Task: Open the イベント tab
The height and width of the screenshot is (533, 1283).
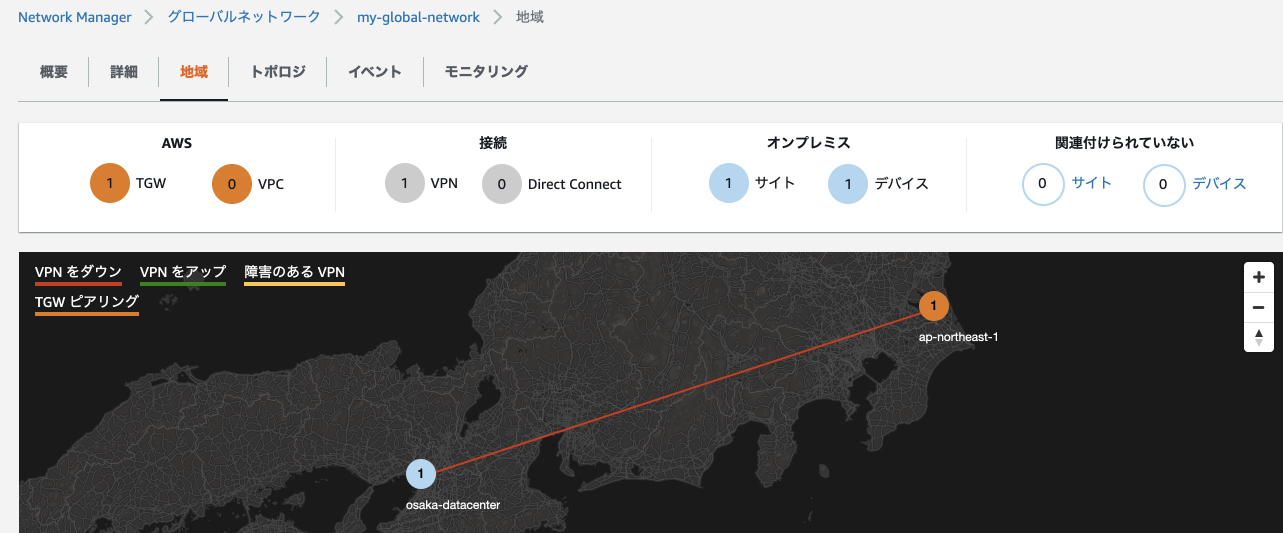Action: 375,72
